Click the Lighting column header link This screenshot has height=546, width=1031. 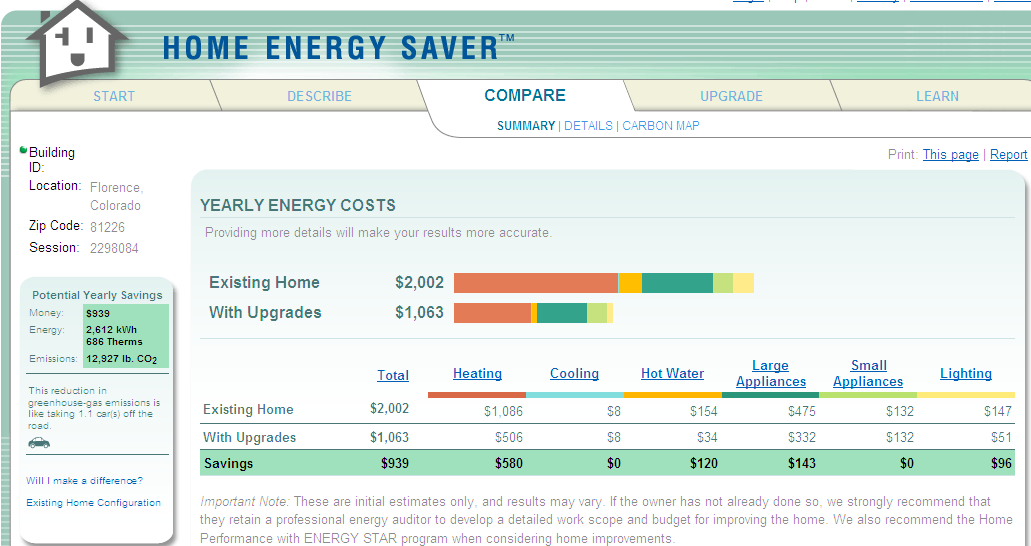[965, 373]
